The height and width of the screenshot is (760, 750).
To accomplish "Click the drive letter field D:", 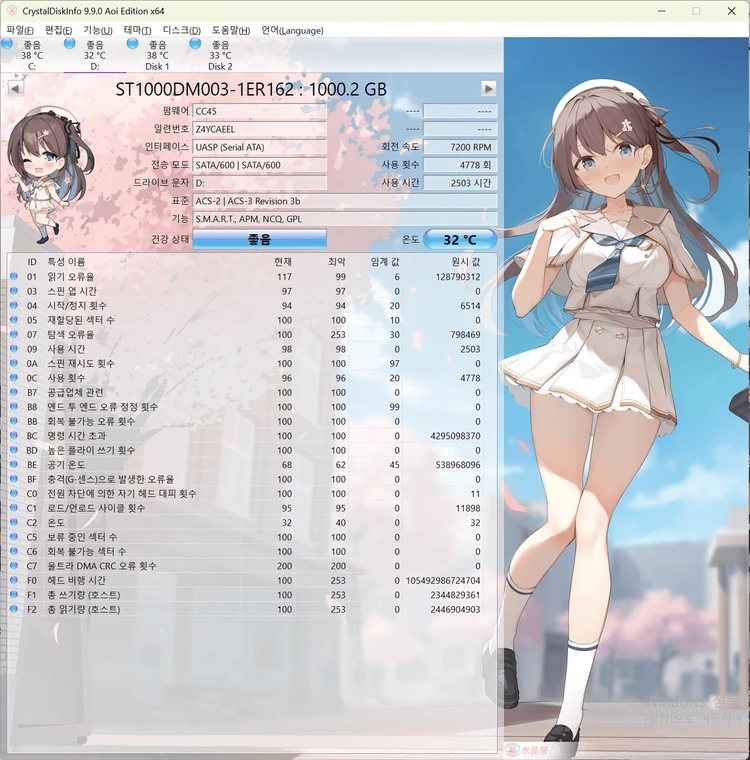I will pyautogui.click(x=259, y=183).
